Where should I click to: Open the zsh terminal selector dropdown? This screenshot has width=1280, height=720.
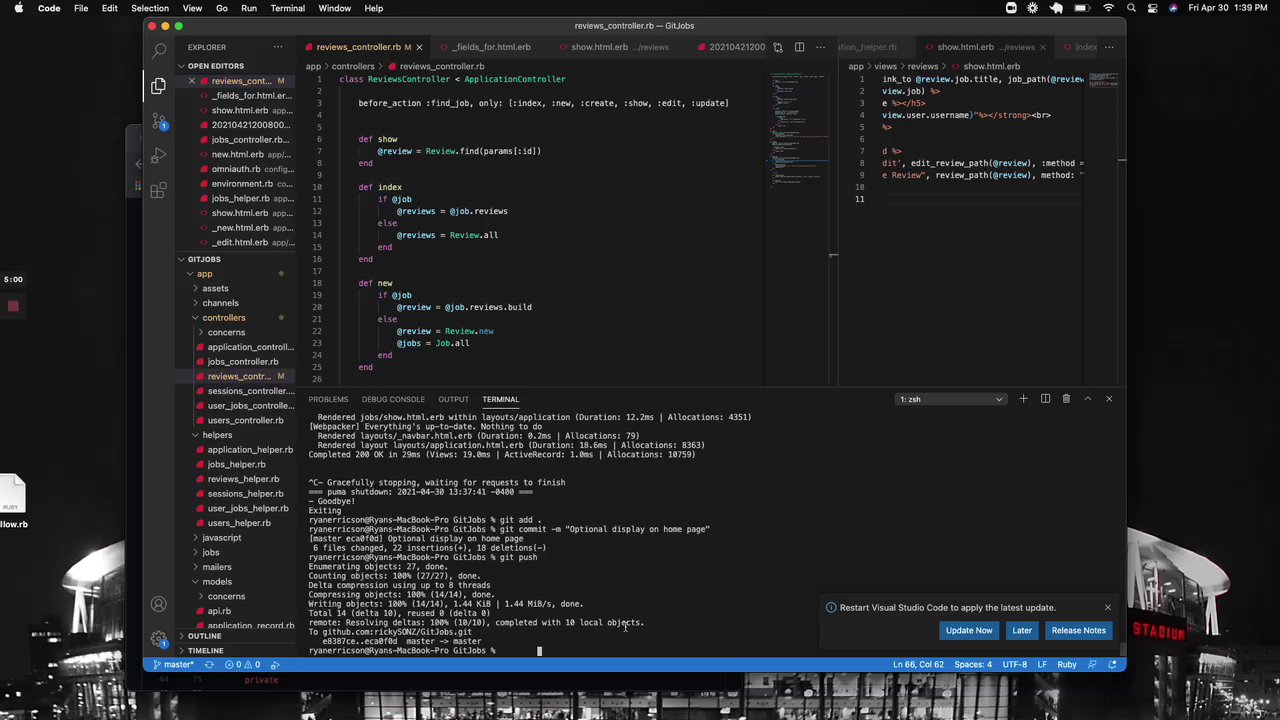[x=950, y=399]
